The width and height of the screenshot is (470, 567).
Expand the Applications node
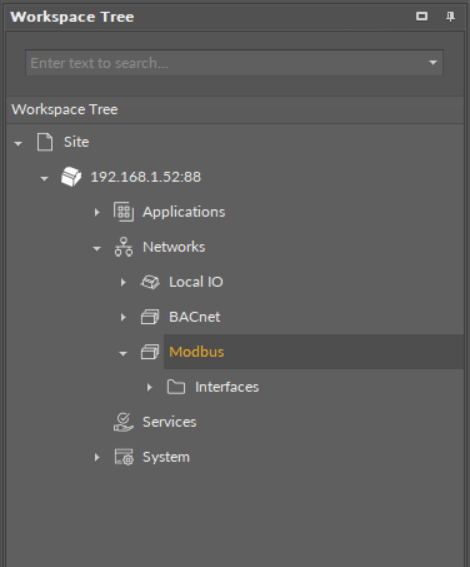97,212
